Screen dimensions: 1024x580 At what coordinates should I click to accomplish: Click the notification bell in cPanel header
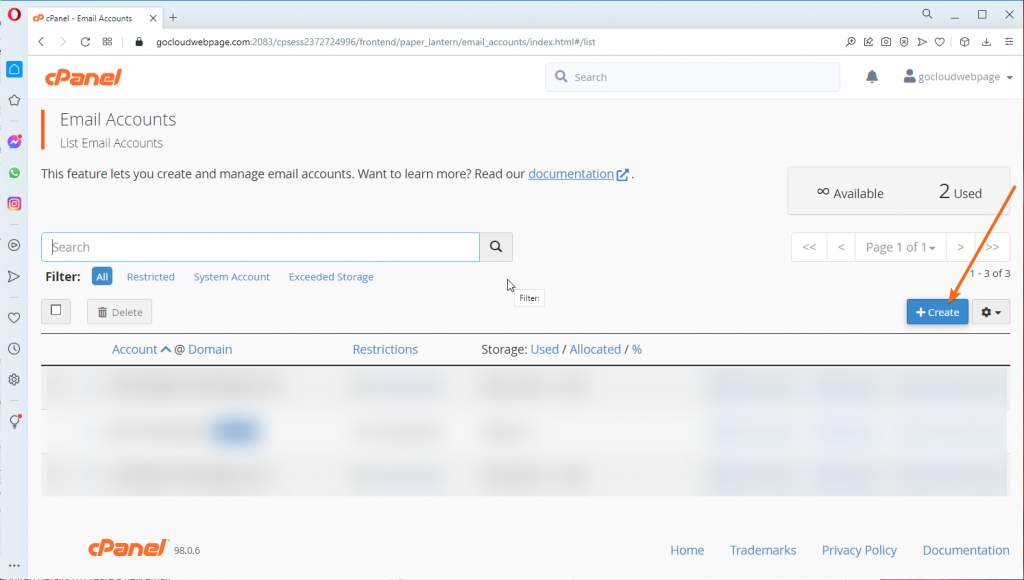[x=871, y=76]
